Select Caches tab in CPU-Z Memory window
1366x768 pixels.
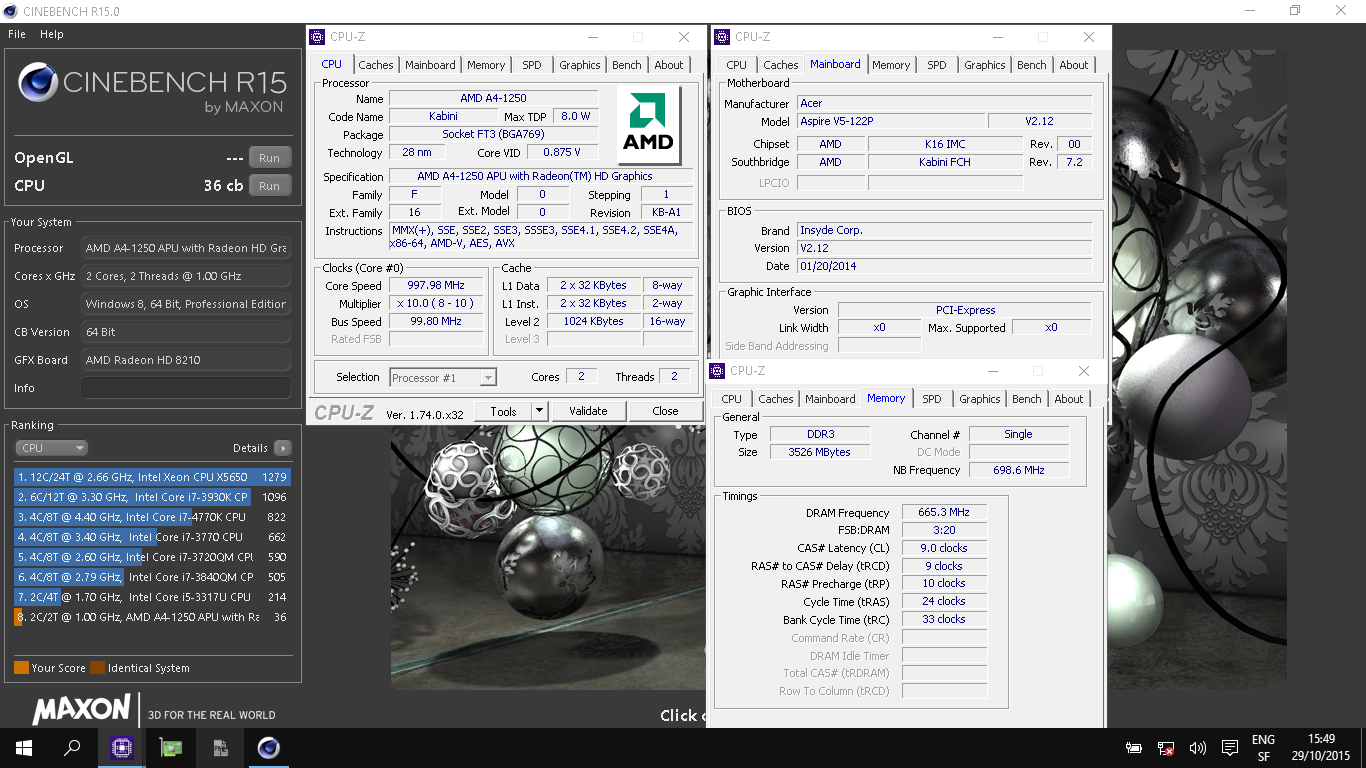(x=776, y=399)
